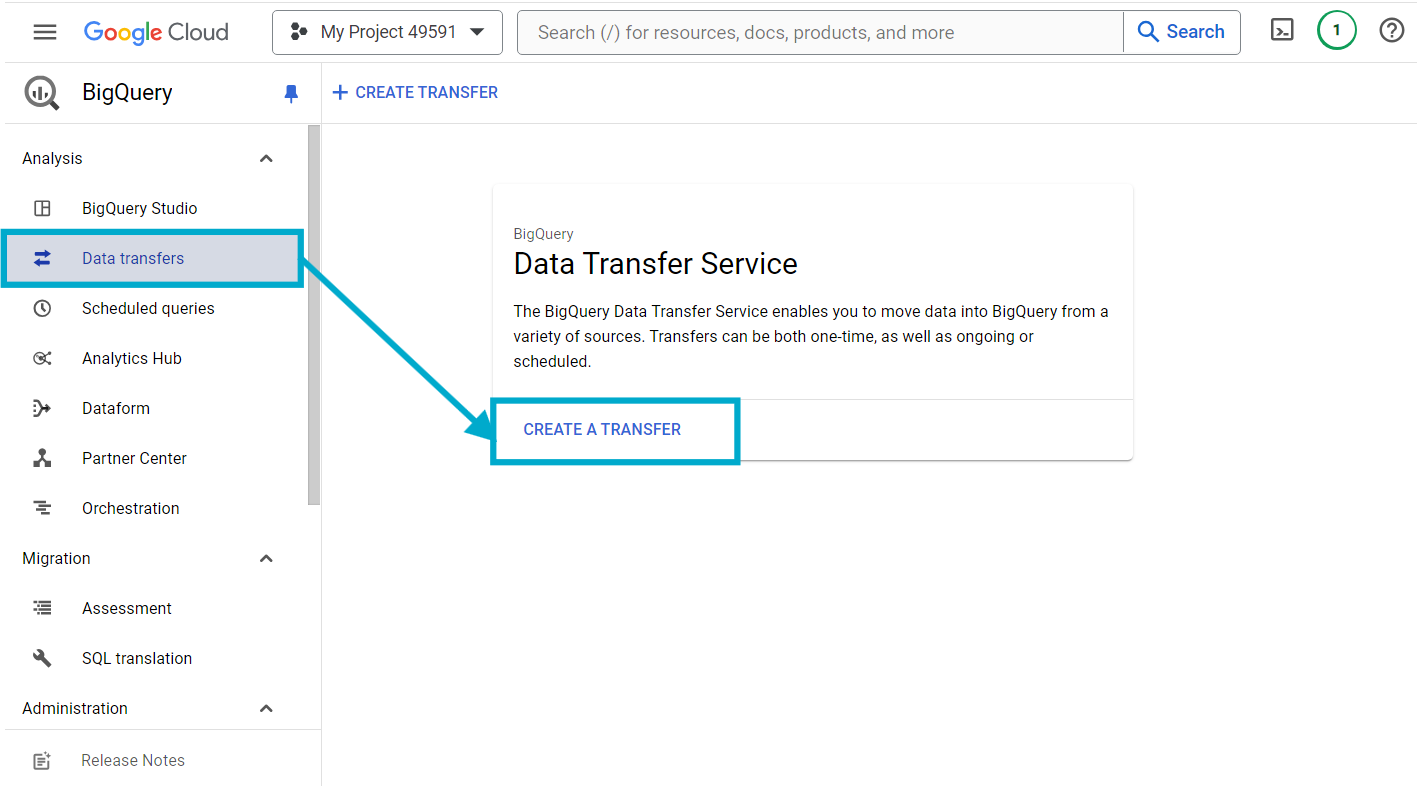Toggle the BigQuery pin icon
The image size is (1417, 786).
tap(291, 93)
